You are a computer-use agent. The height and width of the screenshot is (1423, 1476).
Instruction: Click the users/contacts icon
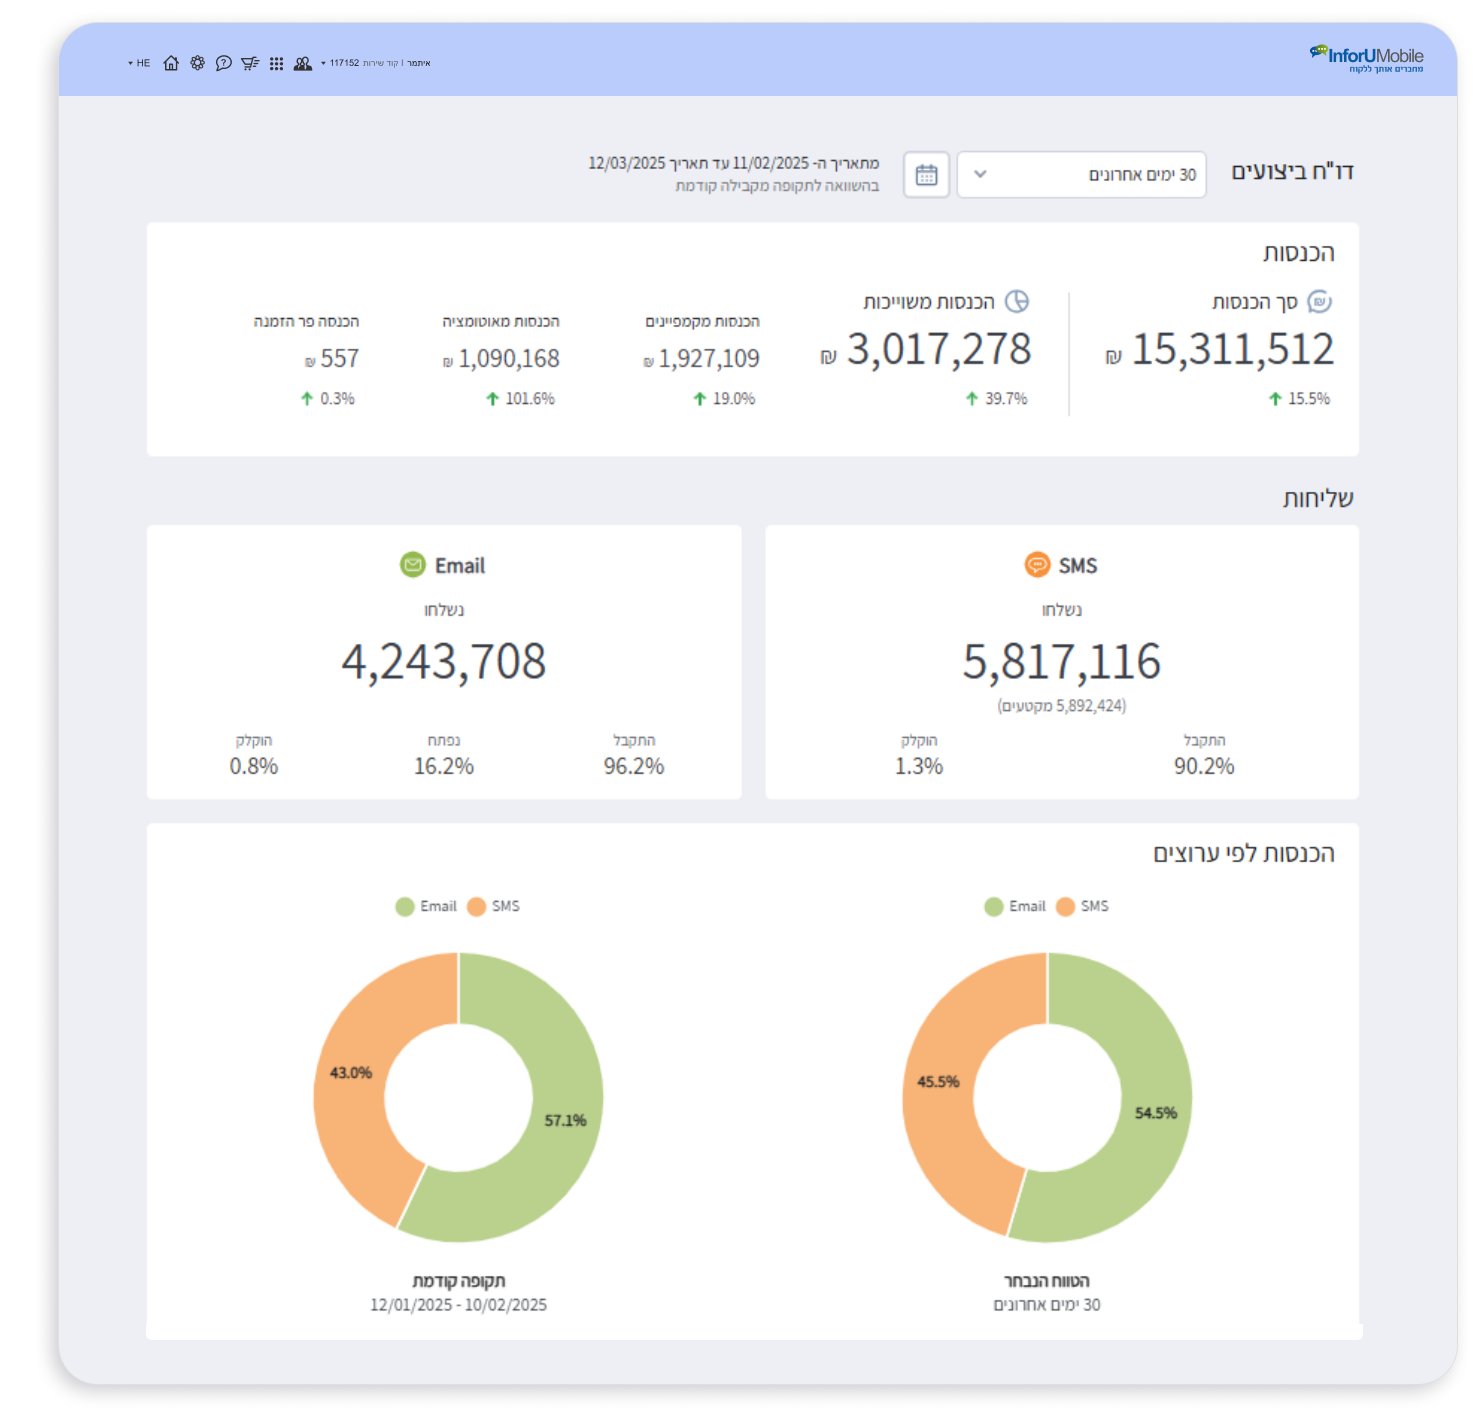coord(302,63)
